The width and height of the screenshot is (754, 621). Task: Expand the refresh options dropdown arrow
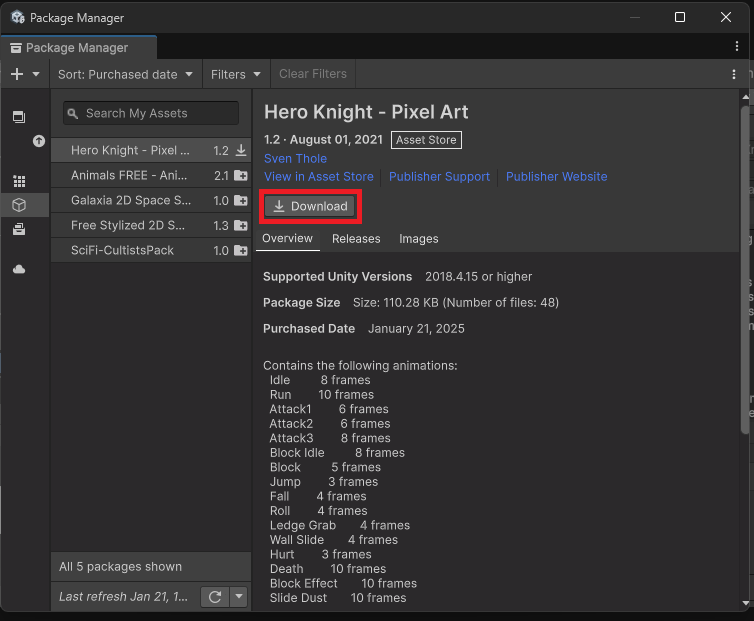tap(239, 597)
